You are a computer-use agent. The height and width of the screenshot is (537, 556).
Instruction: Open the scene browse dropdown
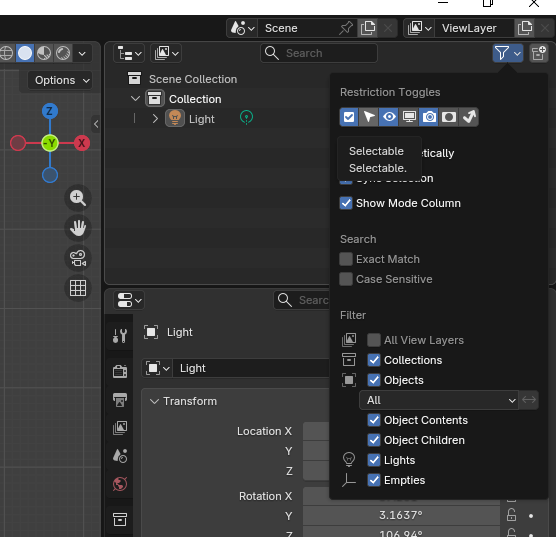pos(243,28)
